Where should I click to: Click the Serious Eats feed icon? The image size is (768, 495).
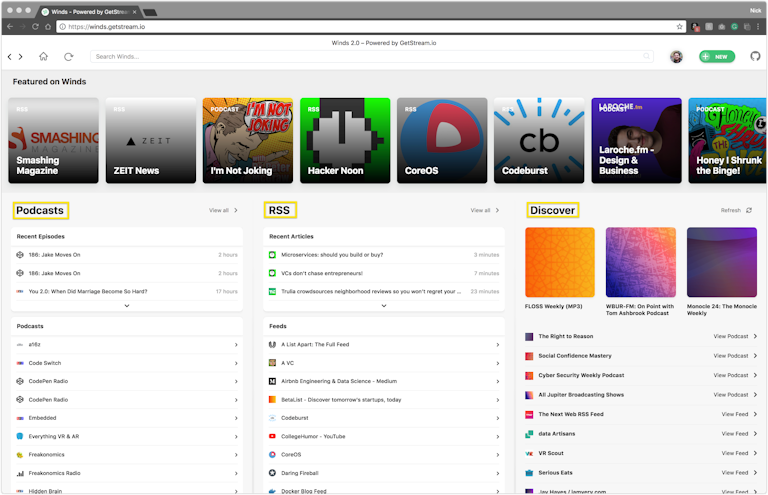[x=529, y=473]
